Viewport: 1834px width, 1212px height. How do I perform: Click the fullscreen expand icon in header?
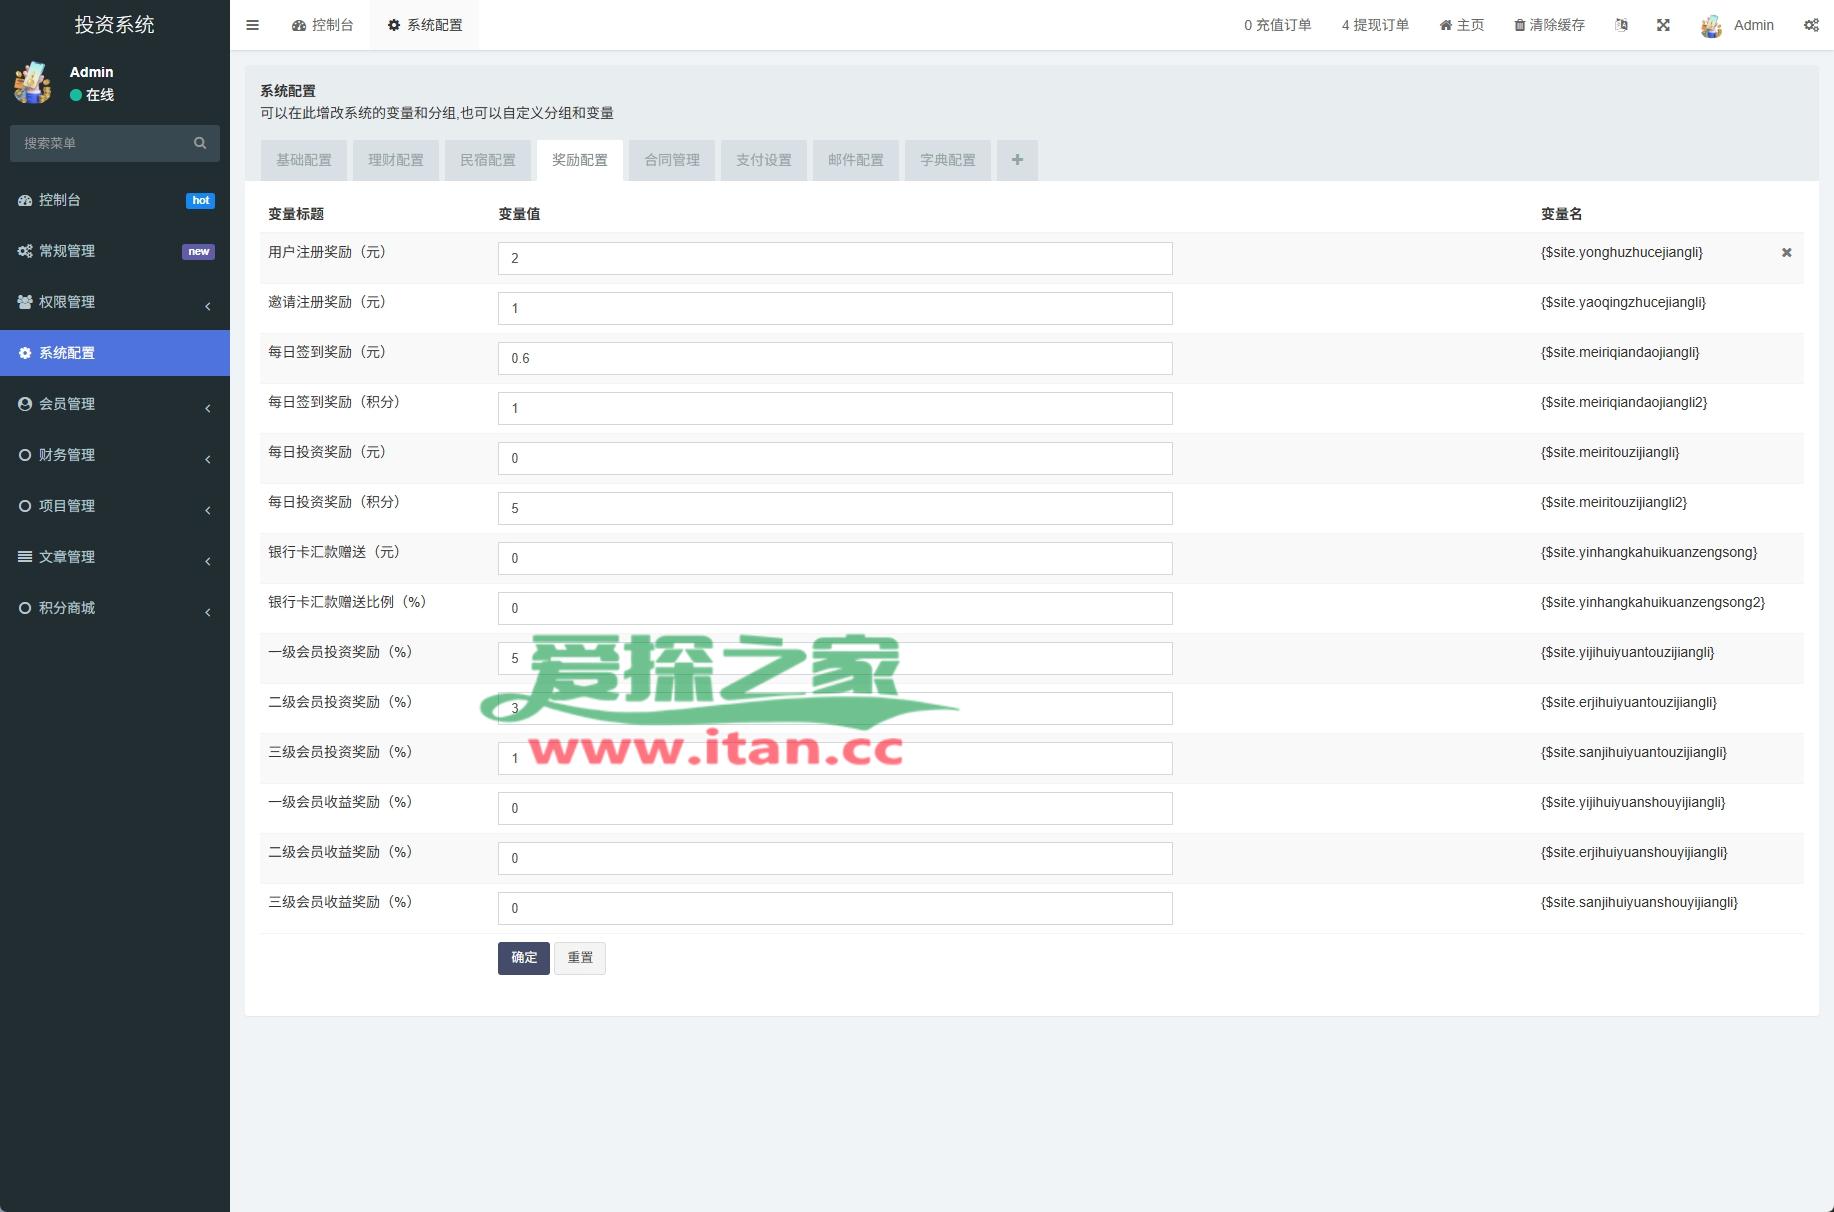pos(1663,25)
